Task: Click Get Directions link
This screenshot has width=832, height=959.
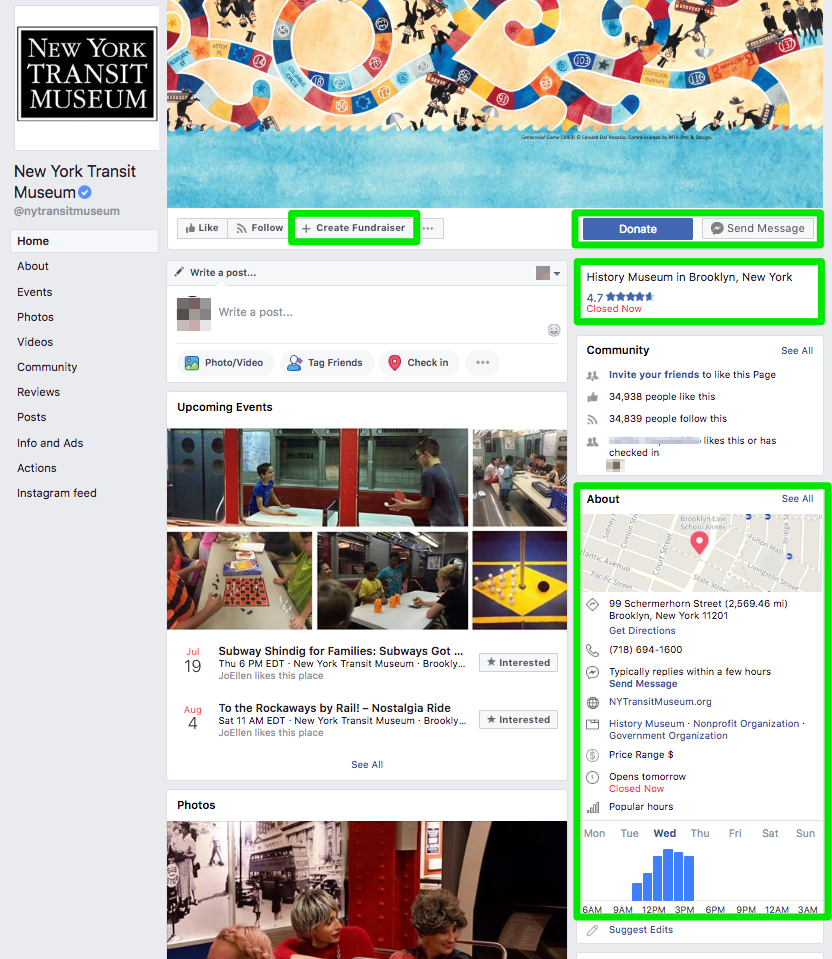Action: coord(642,631)
